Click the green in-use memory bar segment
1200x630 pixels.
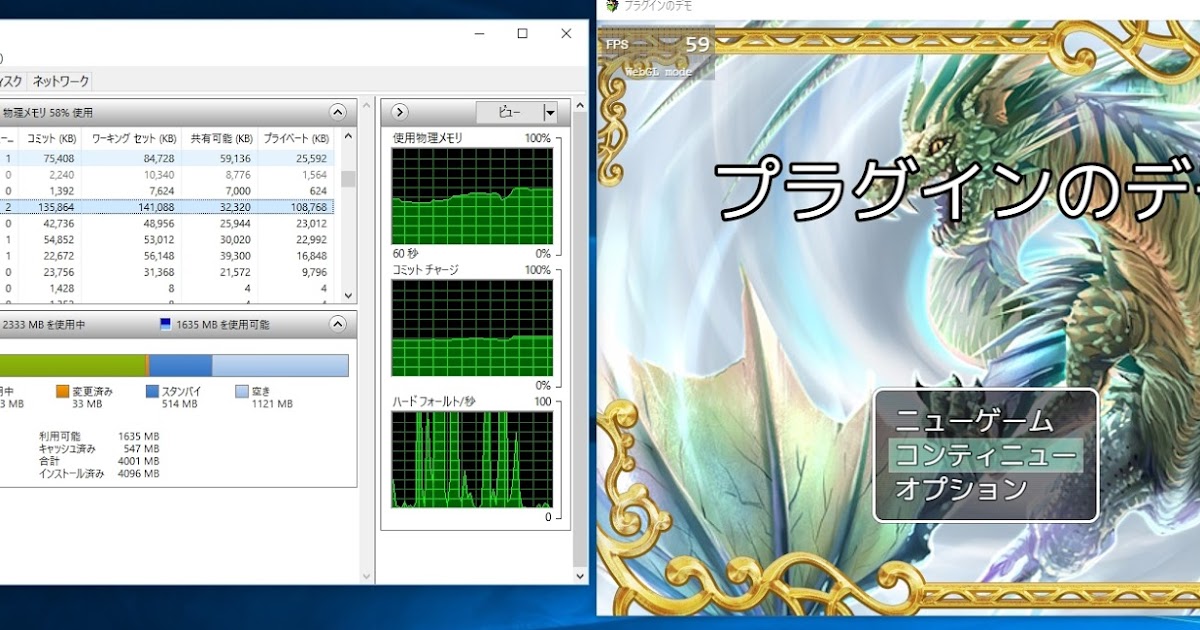click(x=73, y=365)
